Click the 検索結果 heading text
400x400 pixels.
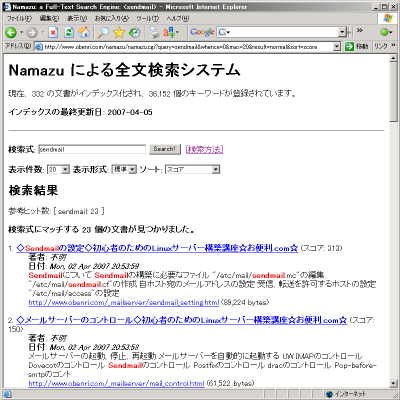coord(33,190)
